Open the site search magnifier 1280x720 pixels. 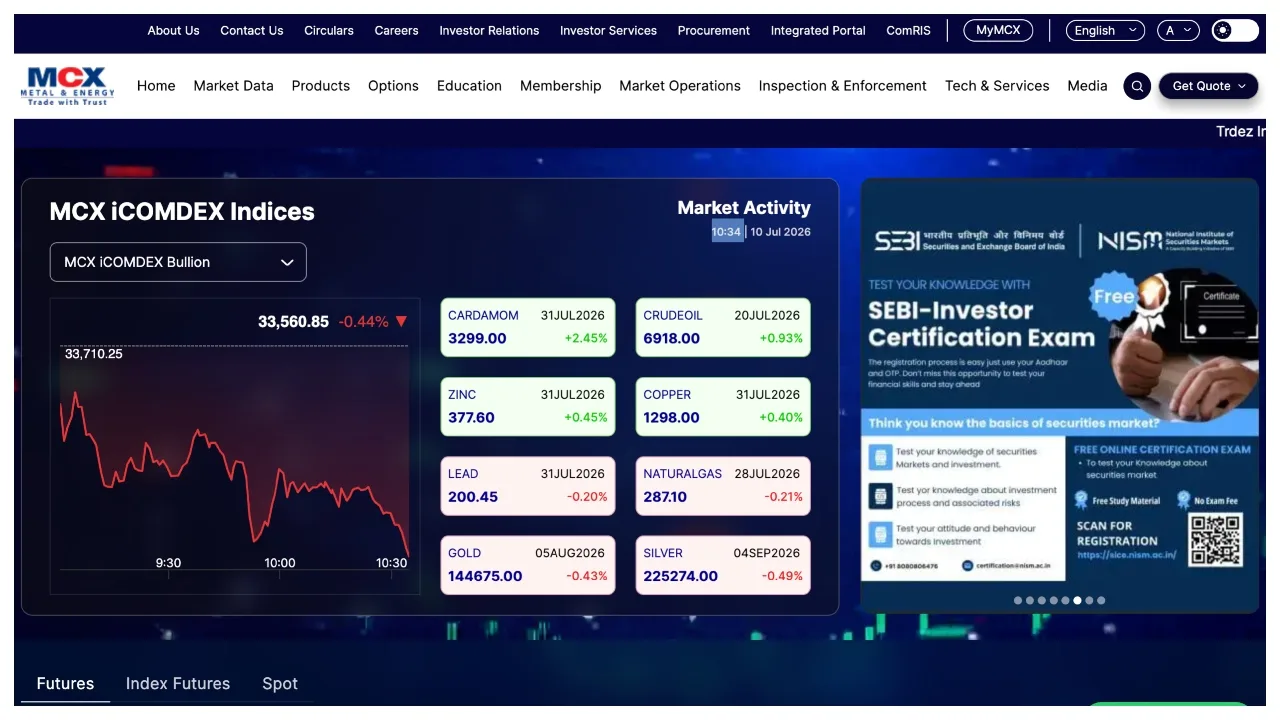(1137, 86)
